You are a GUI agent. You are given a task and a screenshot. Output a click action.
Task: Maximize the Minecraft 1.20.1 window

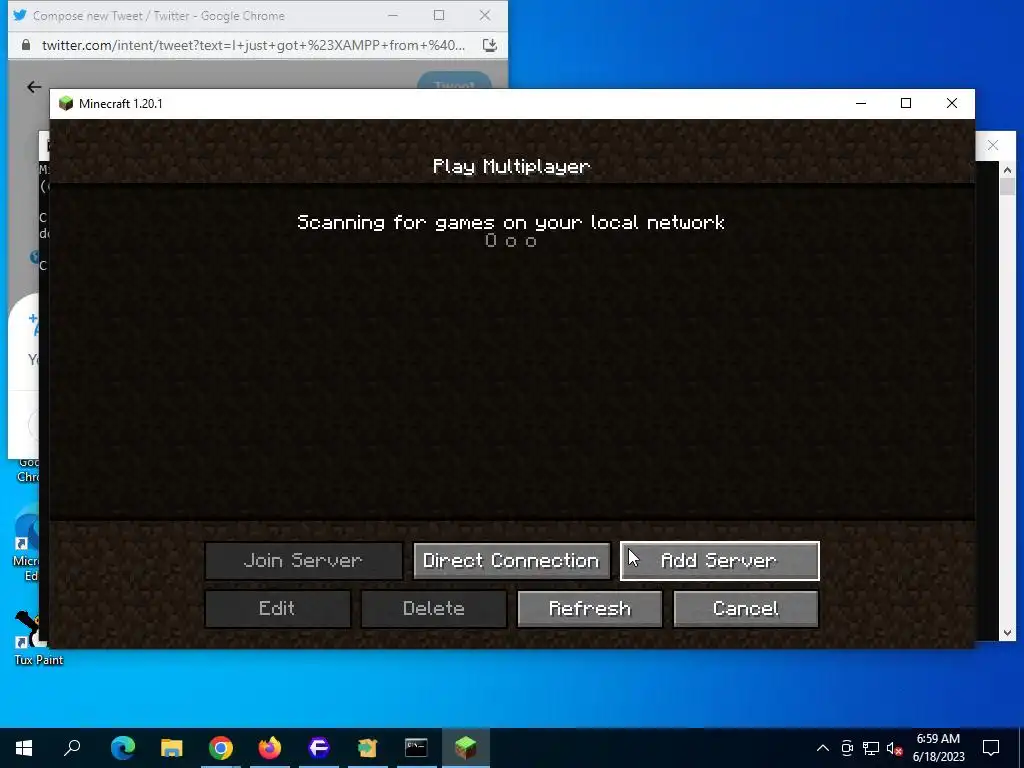tap(906, 103)
